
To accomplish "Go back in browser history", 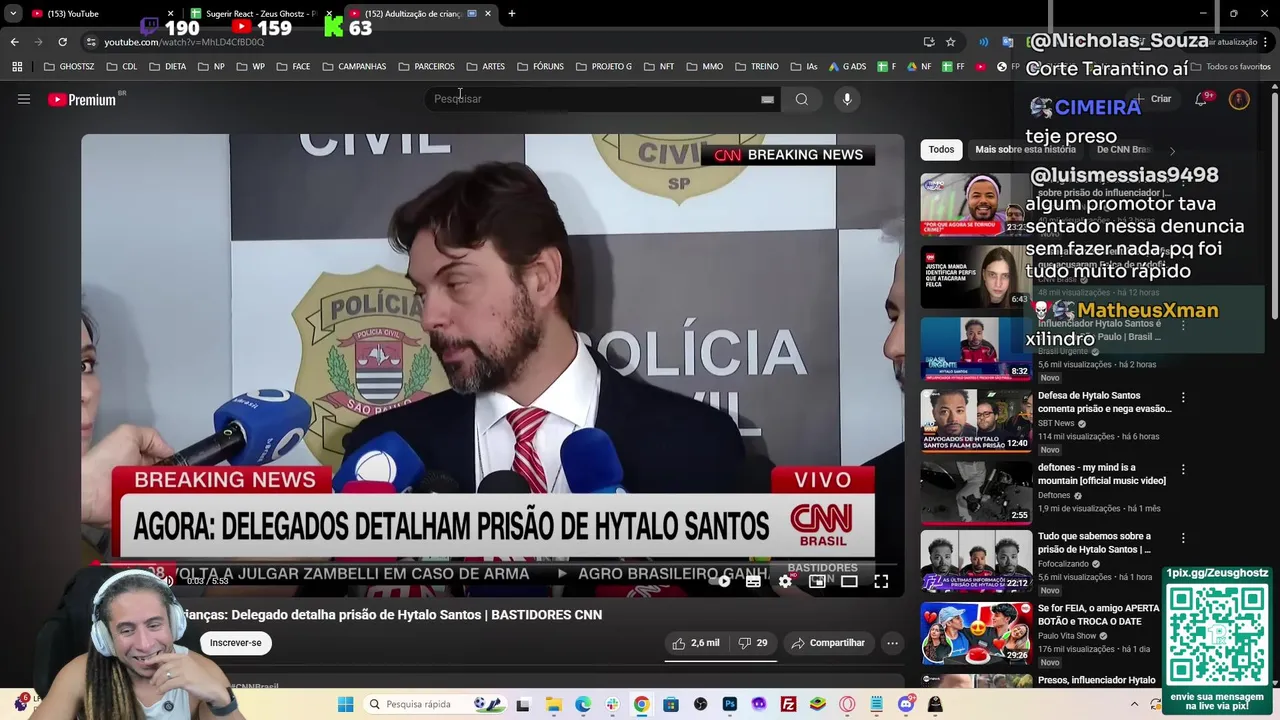I will click(x=14, y=42).
